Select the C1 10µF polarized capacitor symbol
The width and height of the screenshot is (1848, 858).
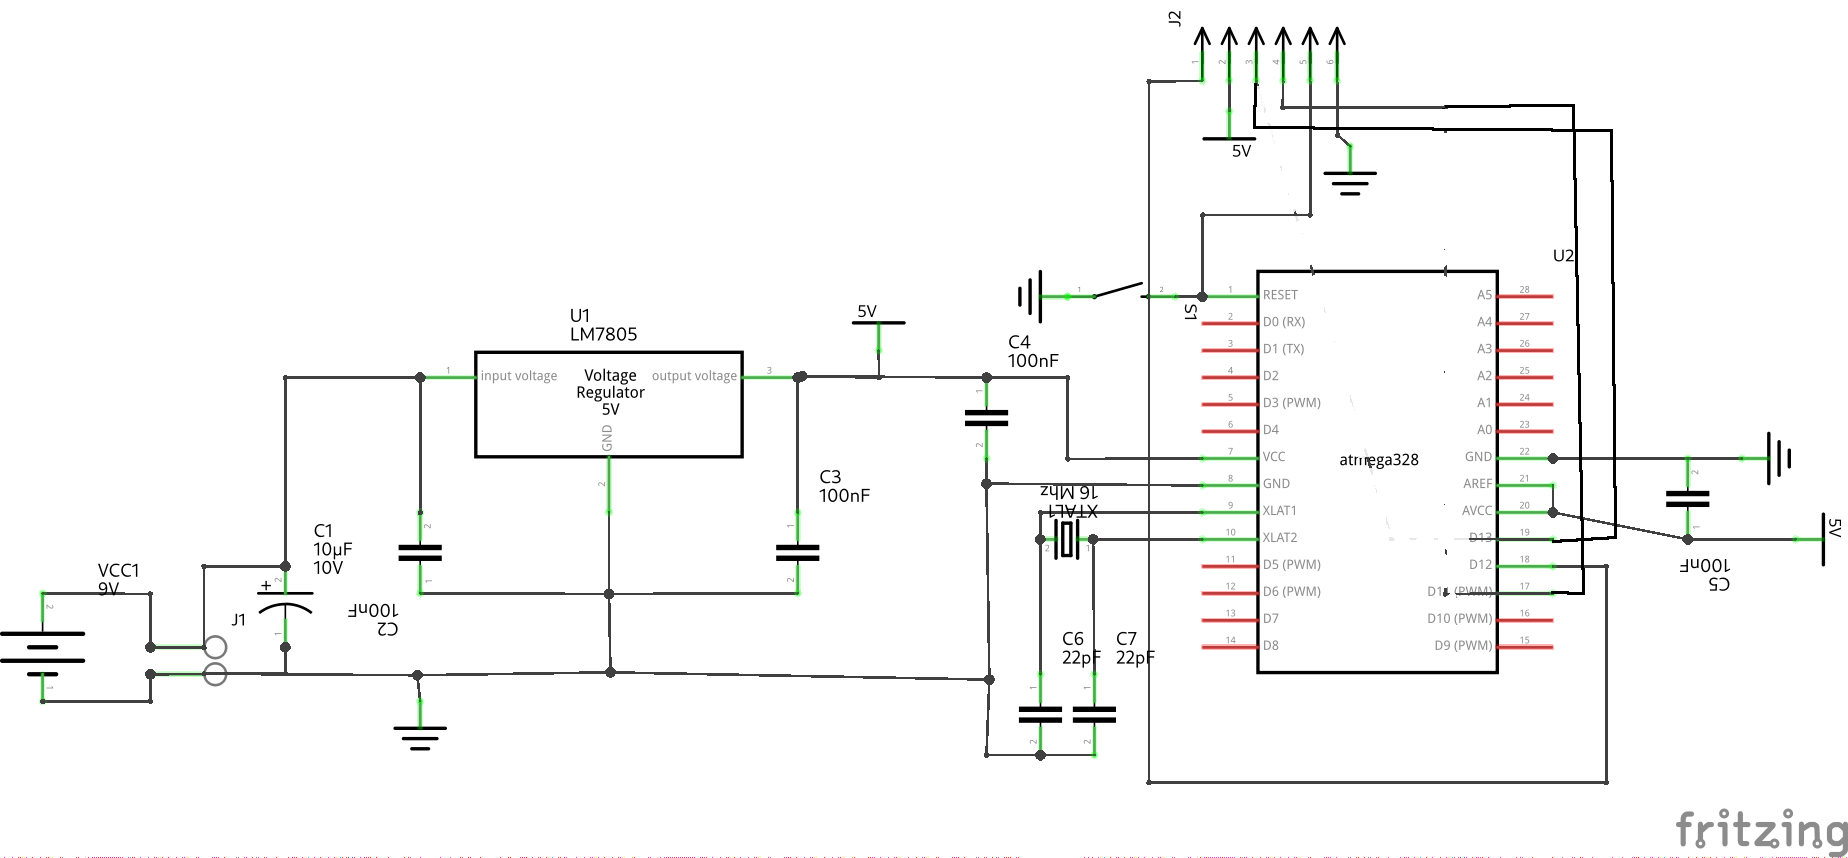[x=285, y=605]
